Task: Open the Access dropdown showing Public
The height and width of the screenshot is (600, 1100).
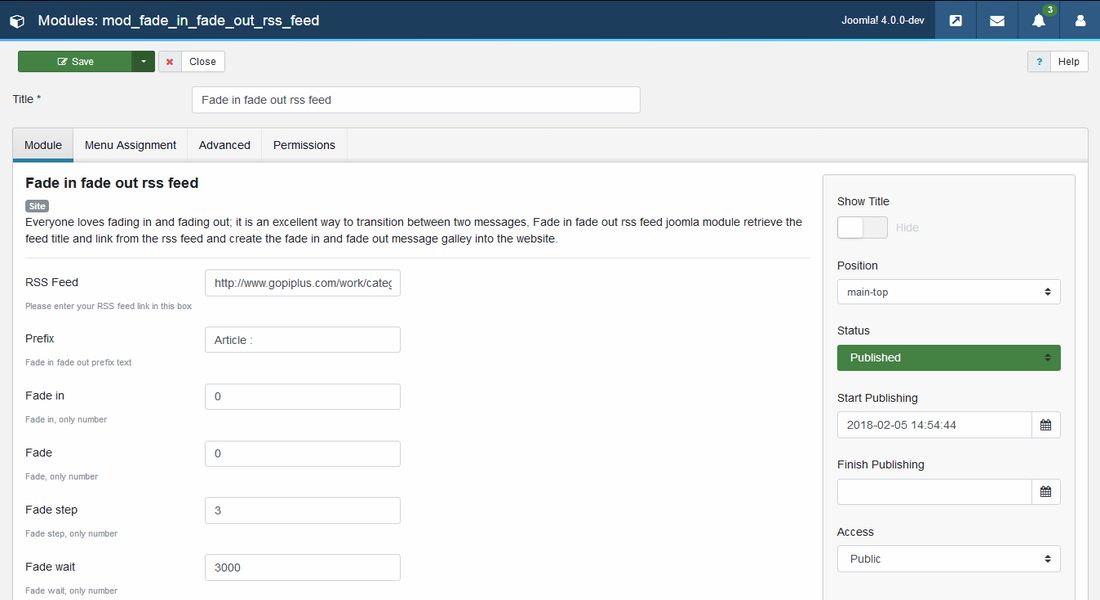Action: pyautogui.click(x=948, y=559)
